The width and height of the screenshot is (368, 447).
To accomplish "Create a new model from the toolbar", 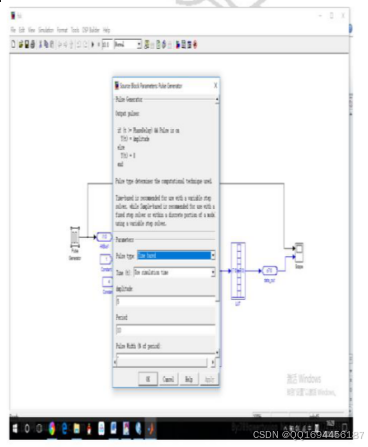I will click(13, 44).
